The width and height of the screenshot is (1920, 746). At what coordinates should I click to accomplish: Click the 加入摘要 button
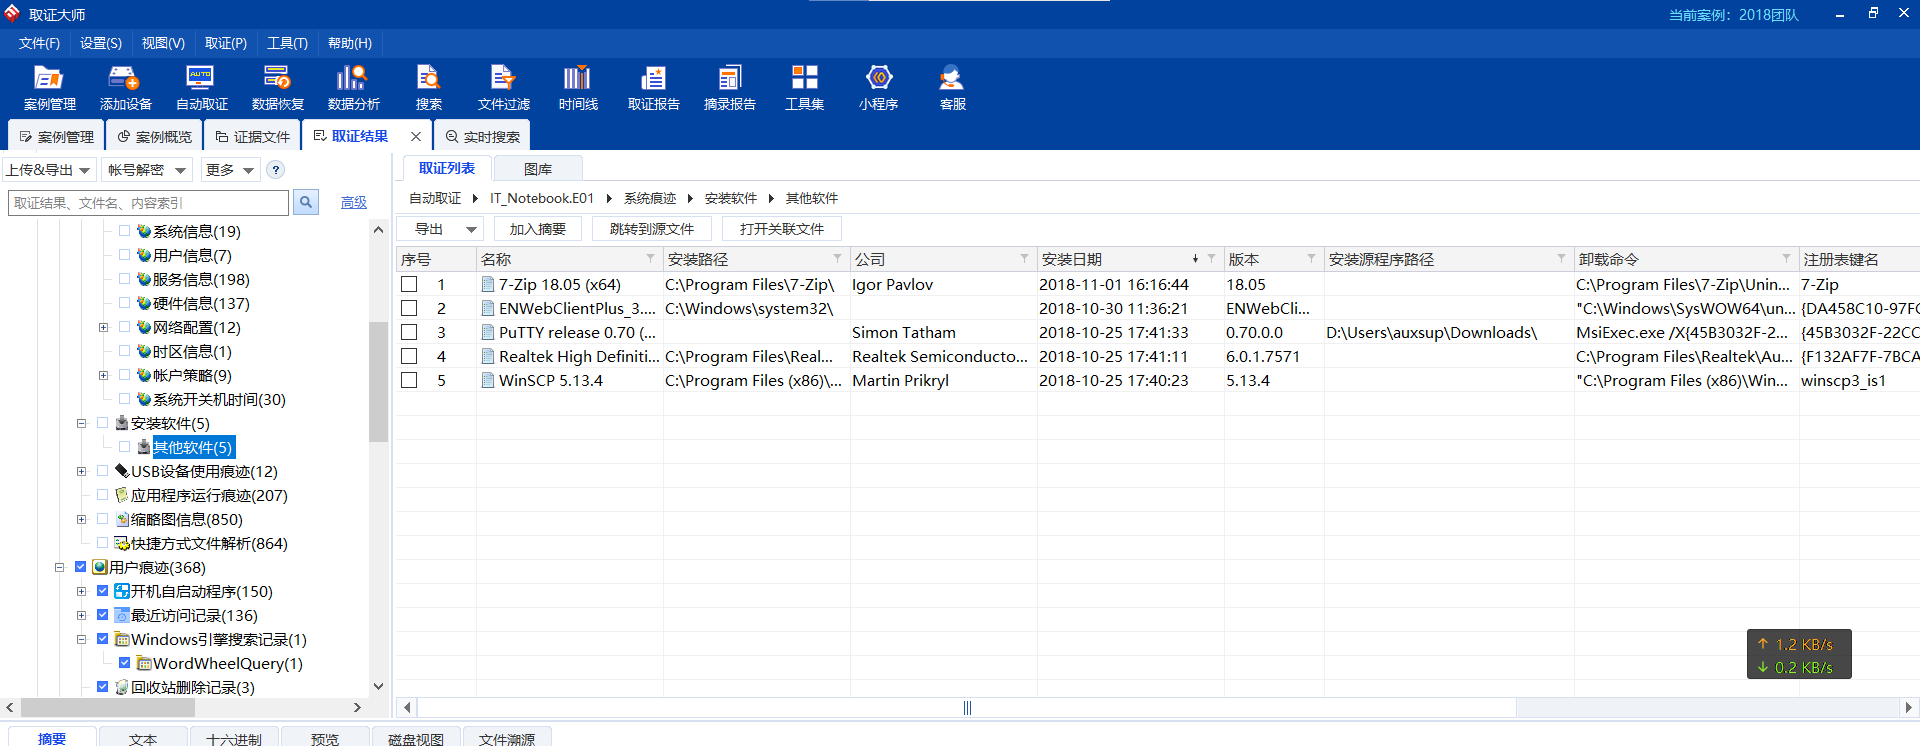coord(538,229)
